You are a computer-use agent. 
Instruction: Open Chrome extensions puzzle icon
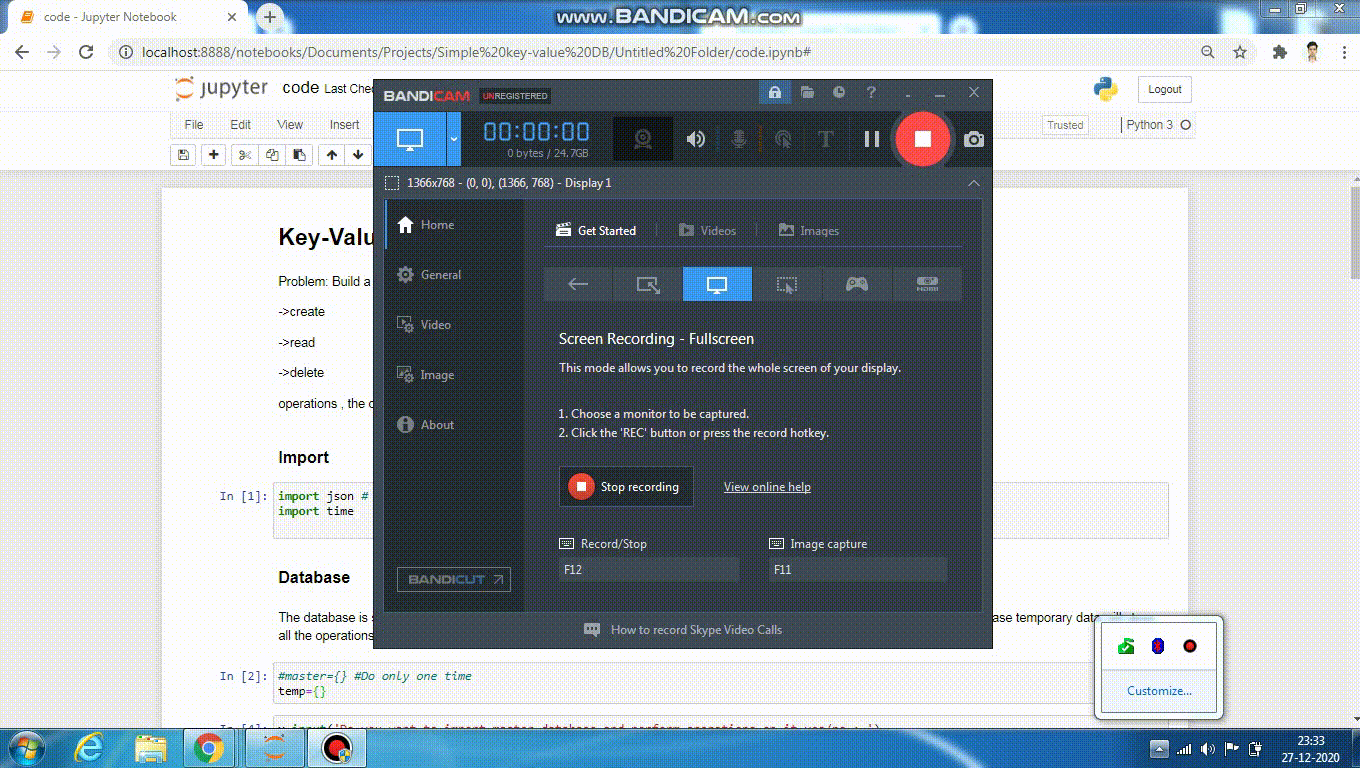[x=1280, y=52]
